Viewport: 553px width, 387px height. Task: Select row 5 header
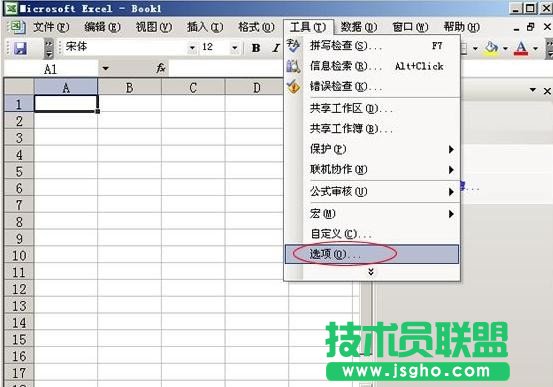click(x=19, y=171)
